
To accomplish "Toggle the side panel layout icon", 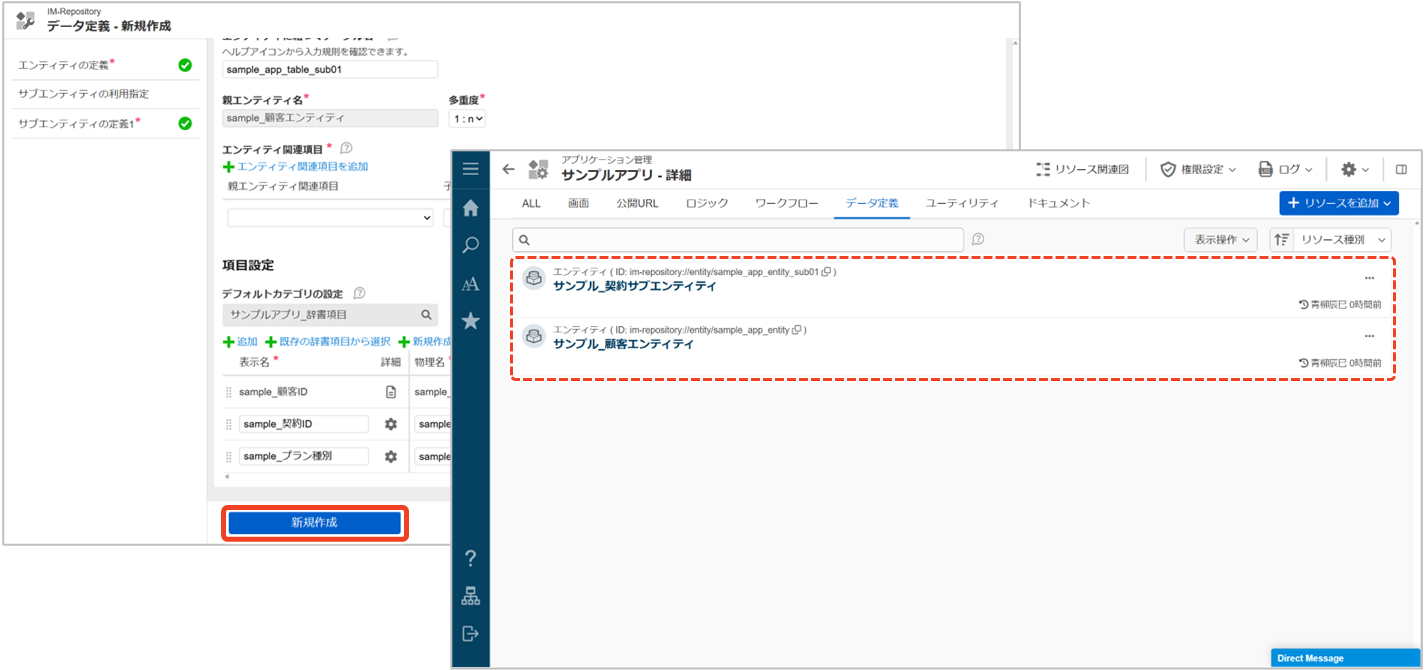I will (x=1401, y=169).
